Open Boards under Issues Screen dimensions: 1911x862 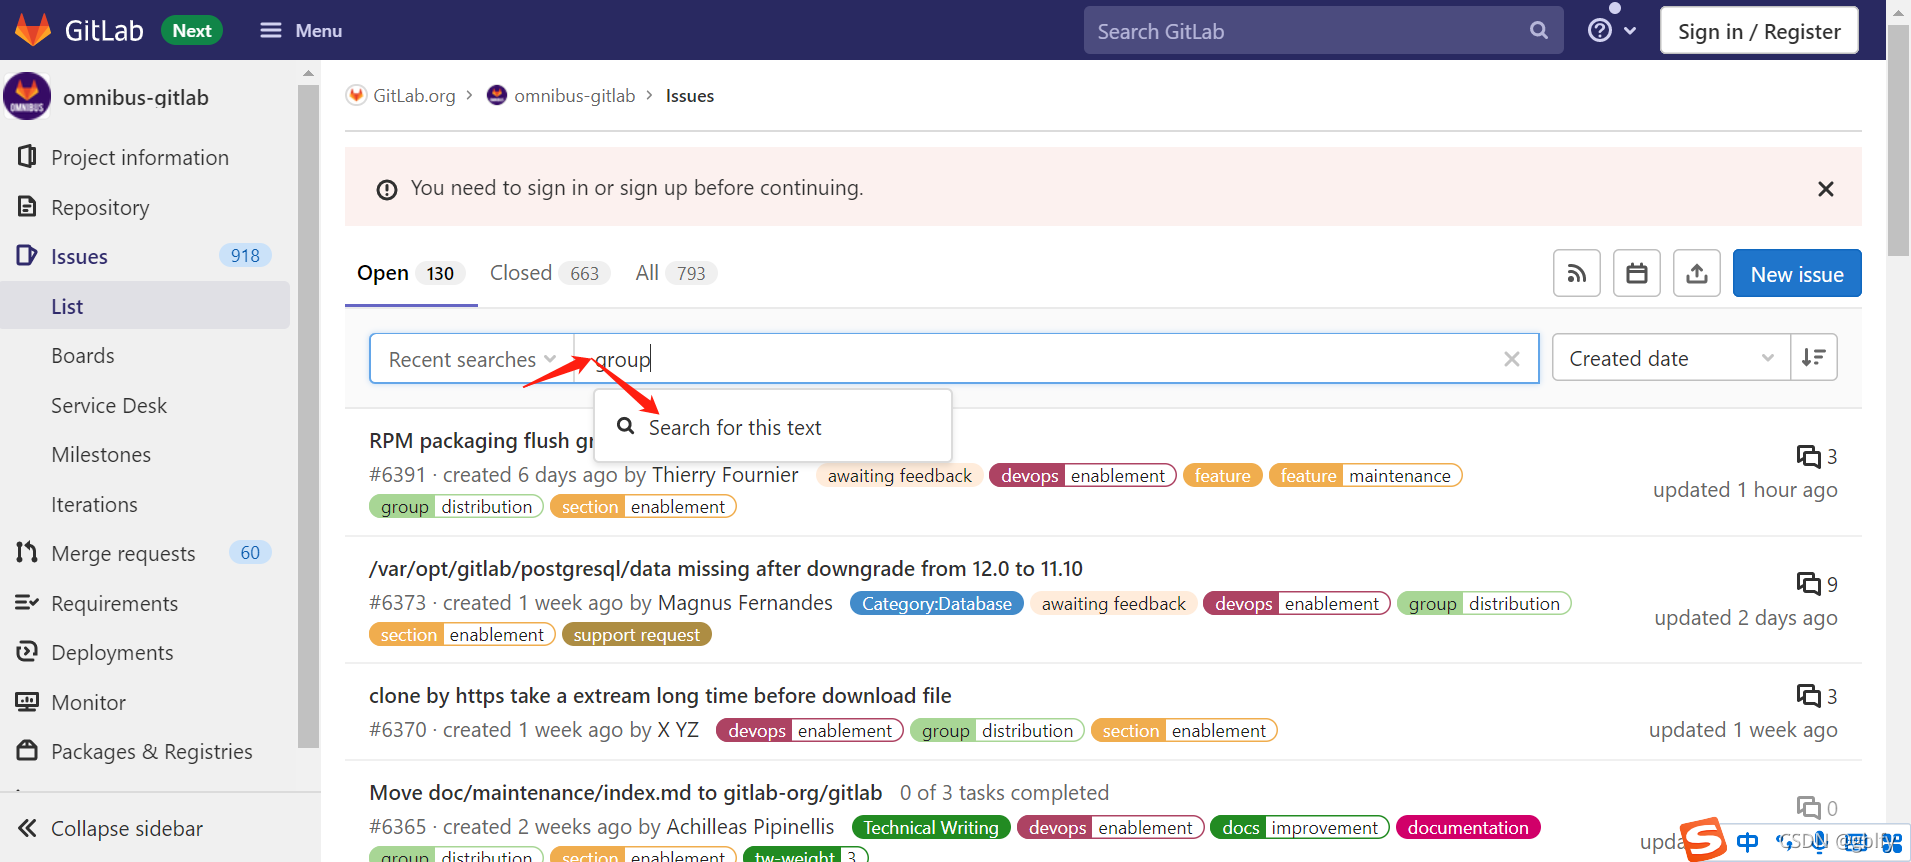(83, 355)
